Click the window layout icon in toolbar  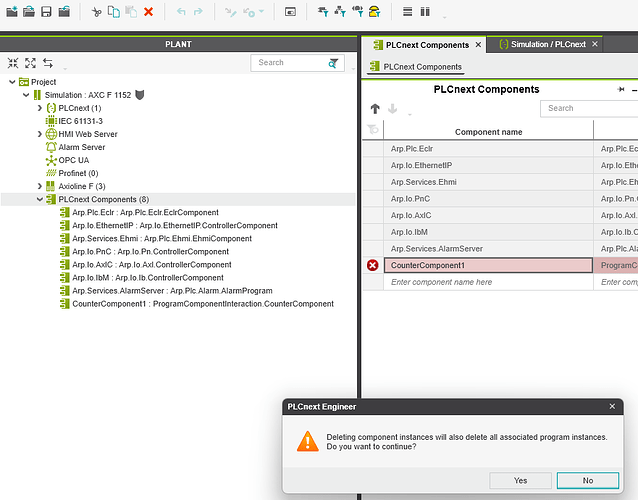(290, 12)
